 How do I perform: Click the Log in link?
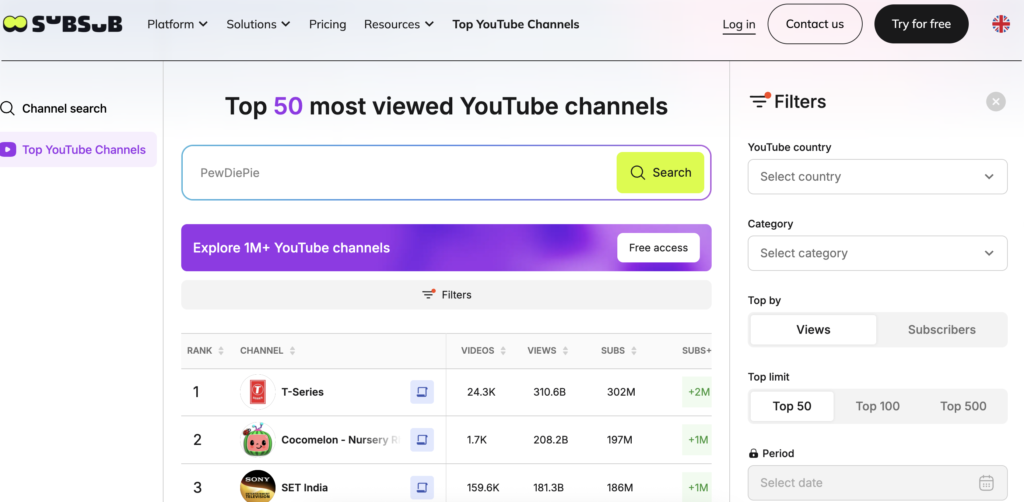(x=739, y=24)
